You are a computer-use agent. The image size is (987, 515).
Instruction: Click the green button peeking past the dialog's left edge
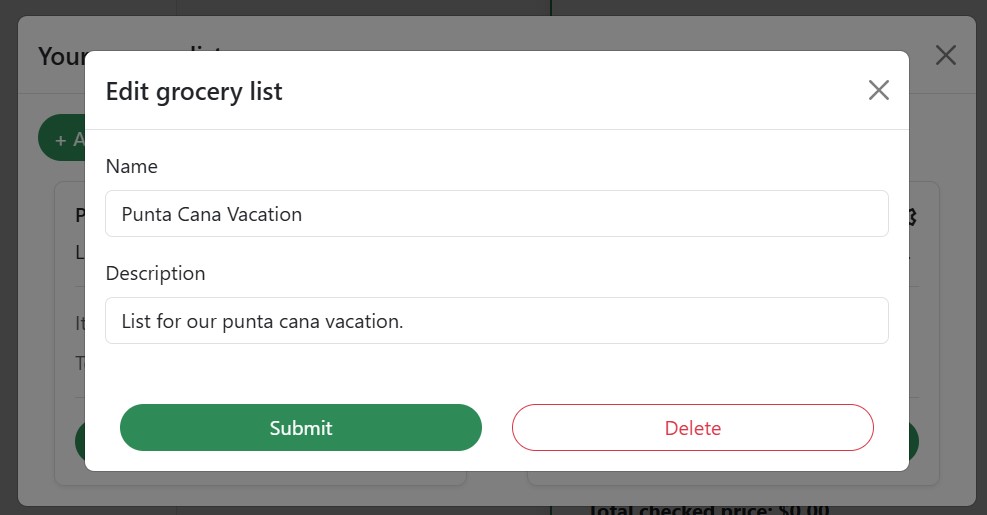pyautogui.click(x=80, y=441)
